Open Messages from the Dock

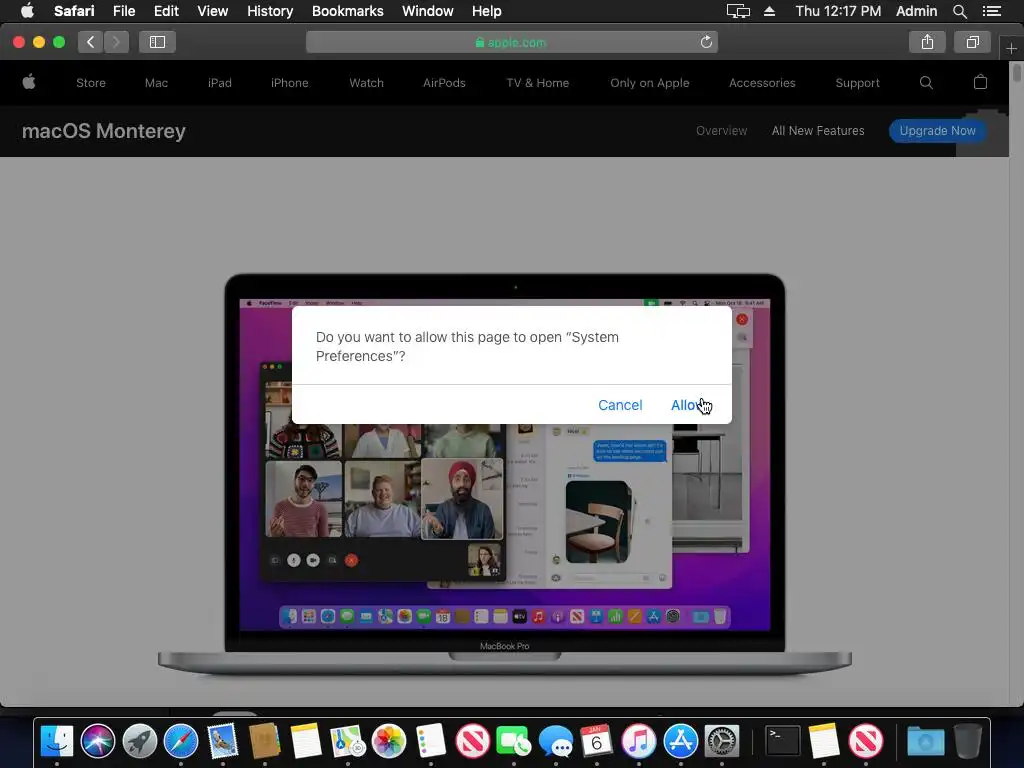555,742
